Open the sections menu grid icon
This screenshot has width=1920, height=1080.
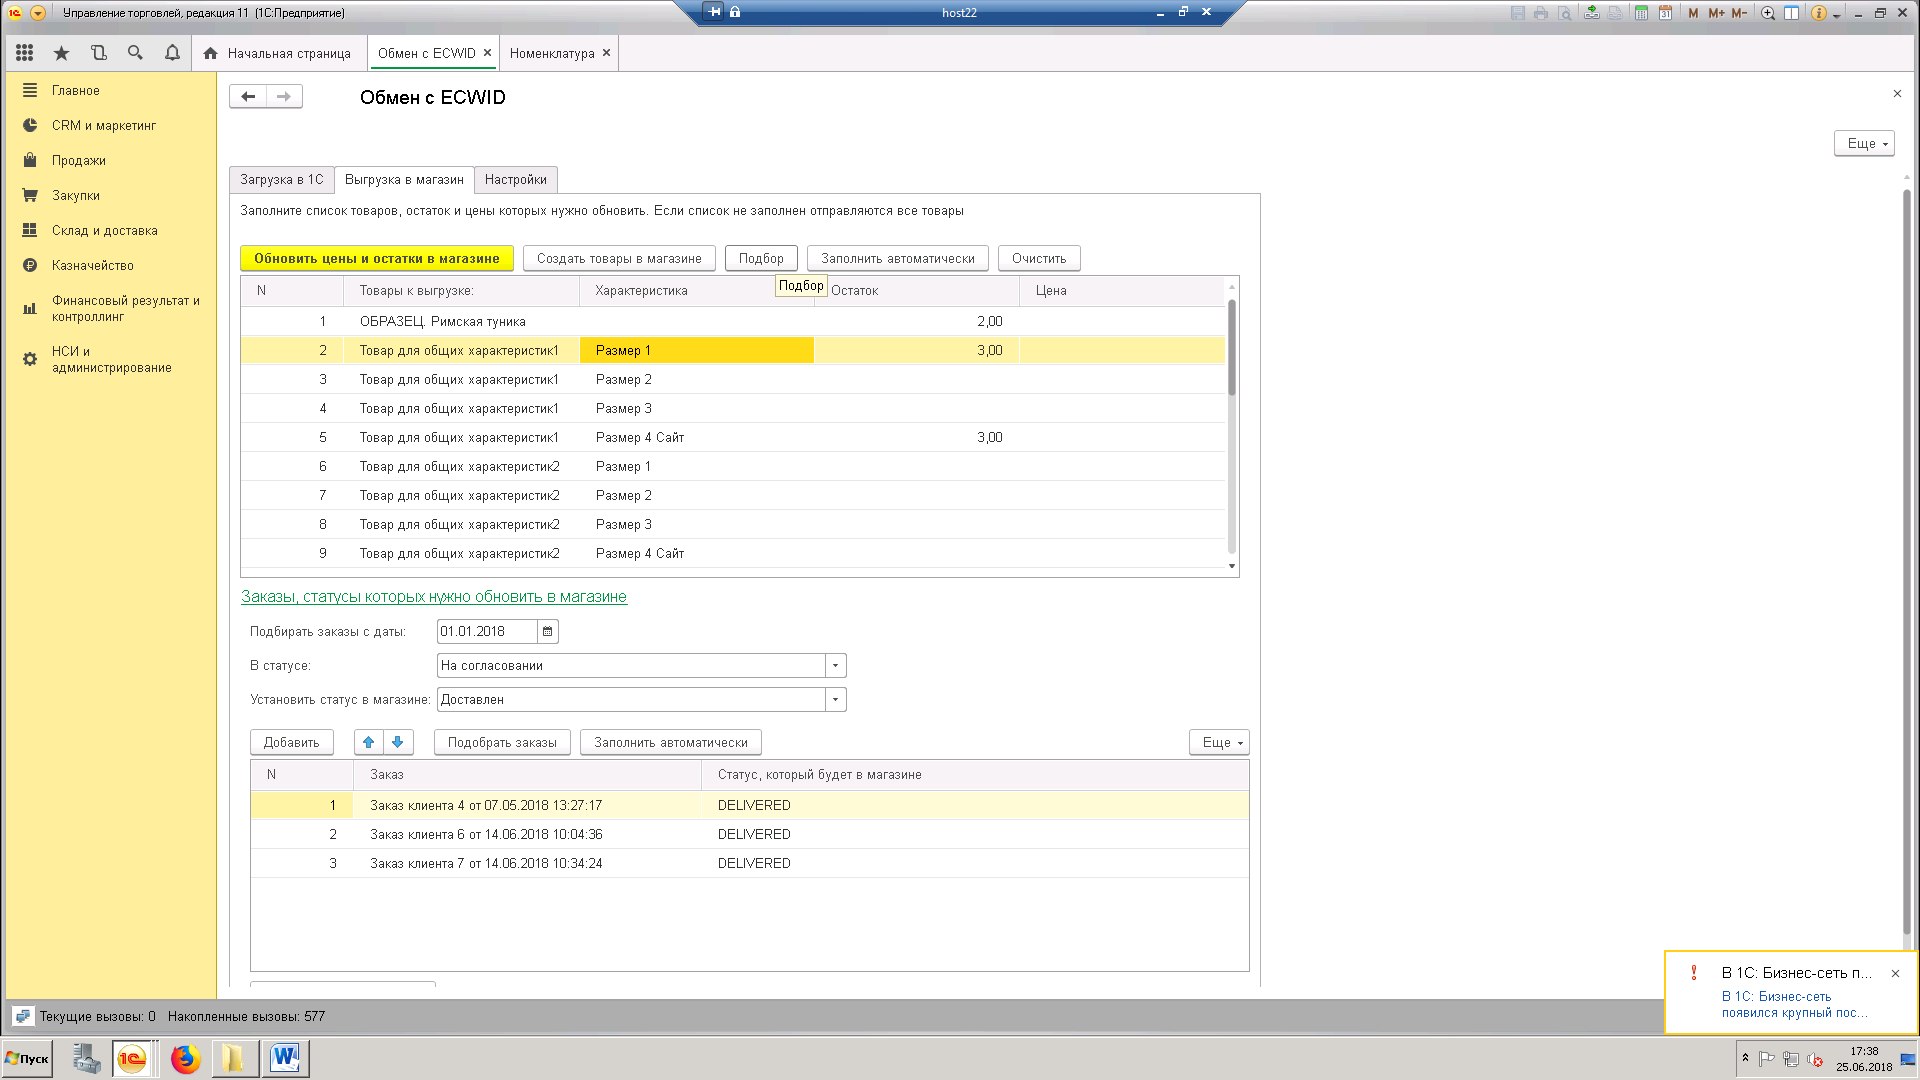[25, 53]
